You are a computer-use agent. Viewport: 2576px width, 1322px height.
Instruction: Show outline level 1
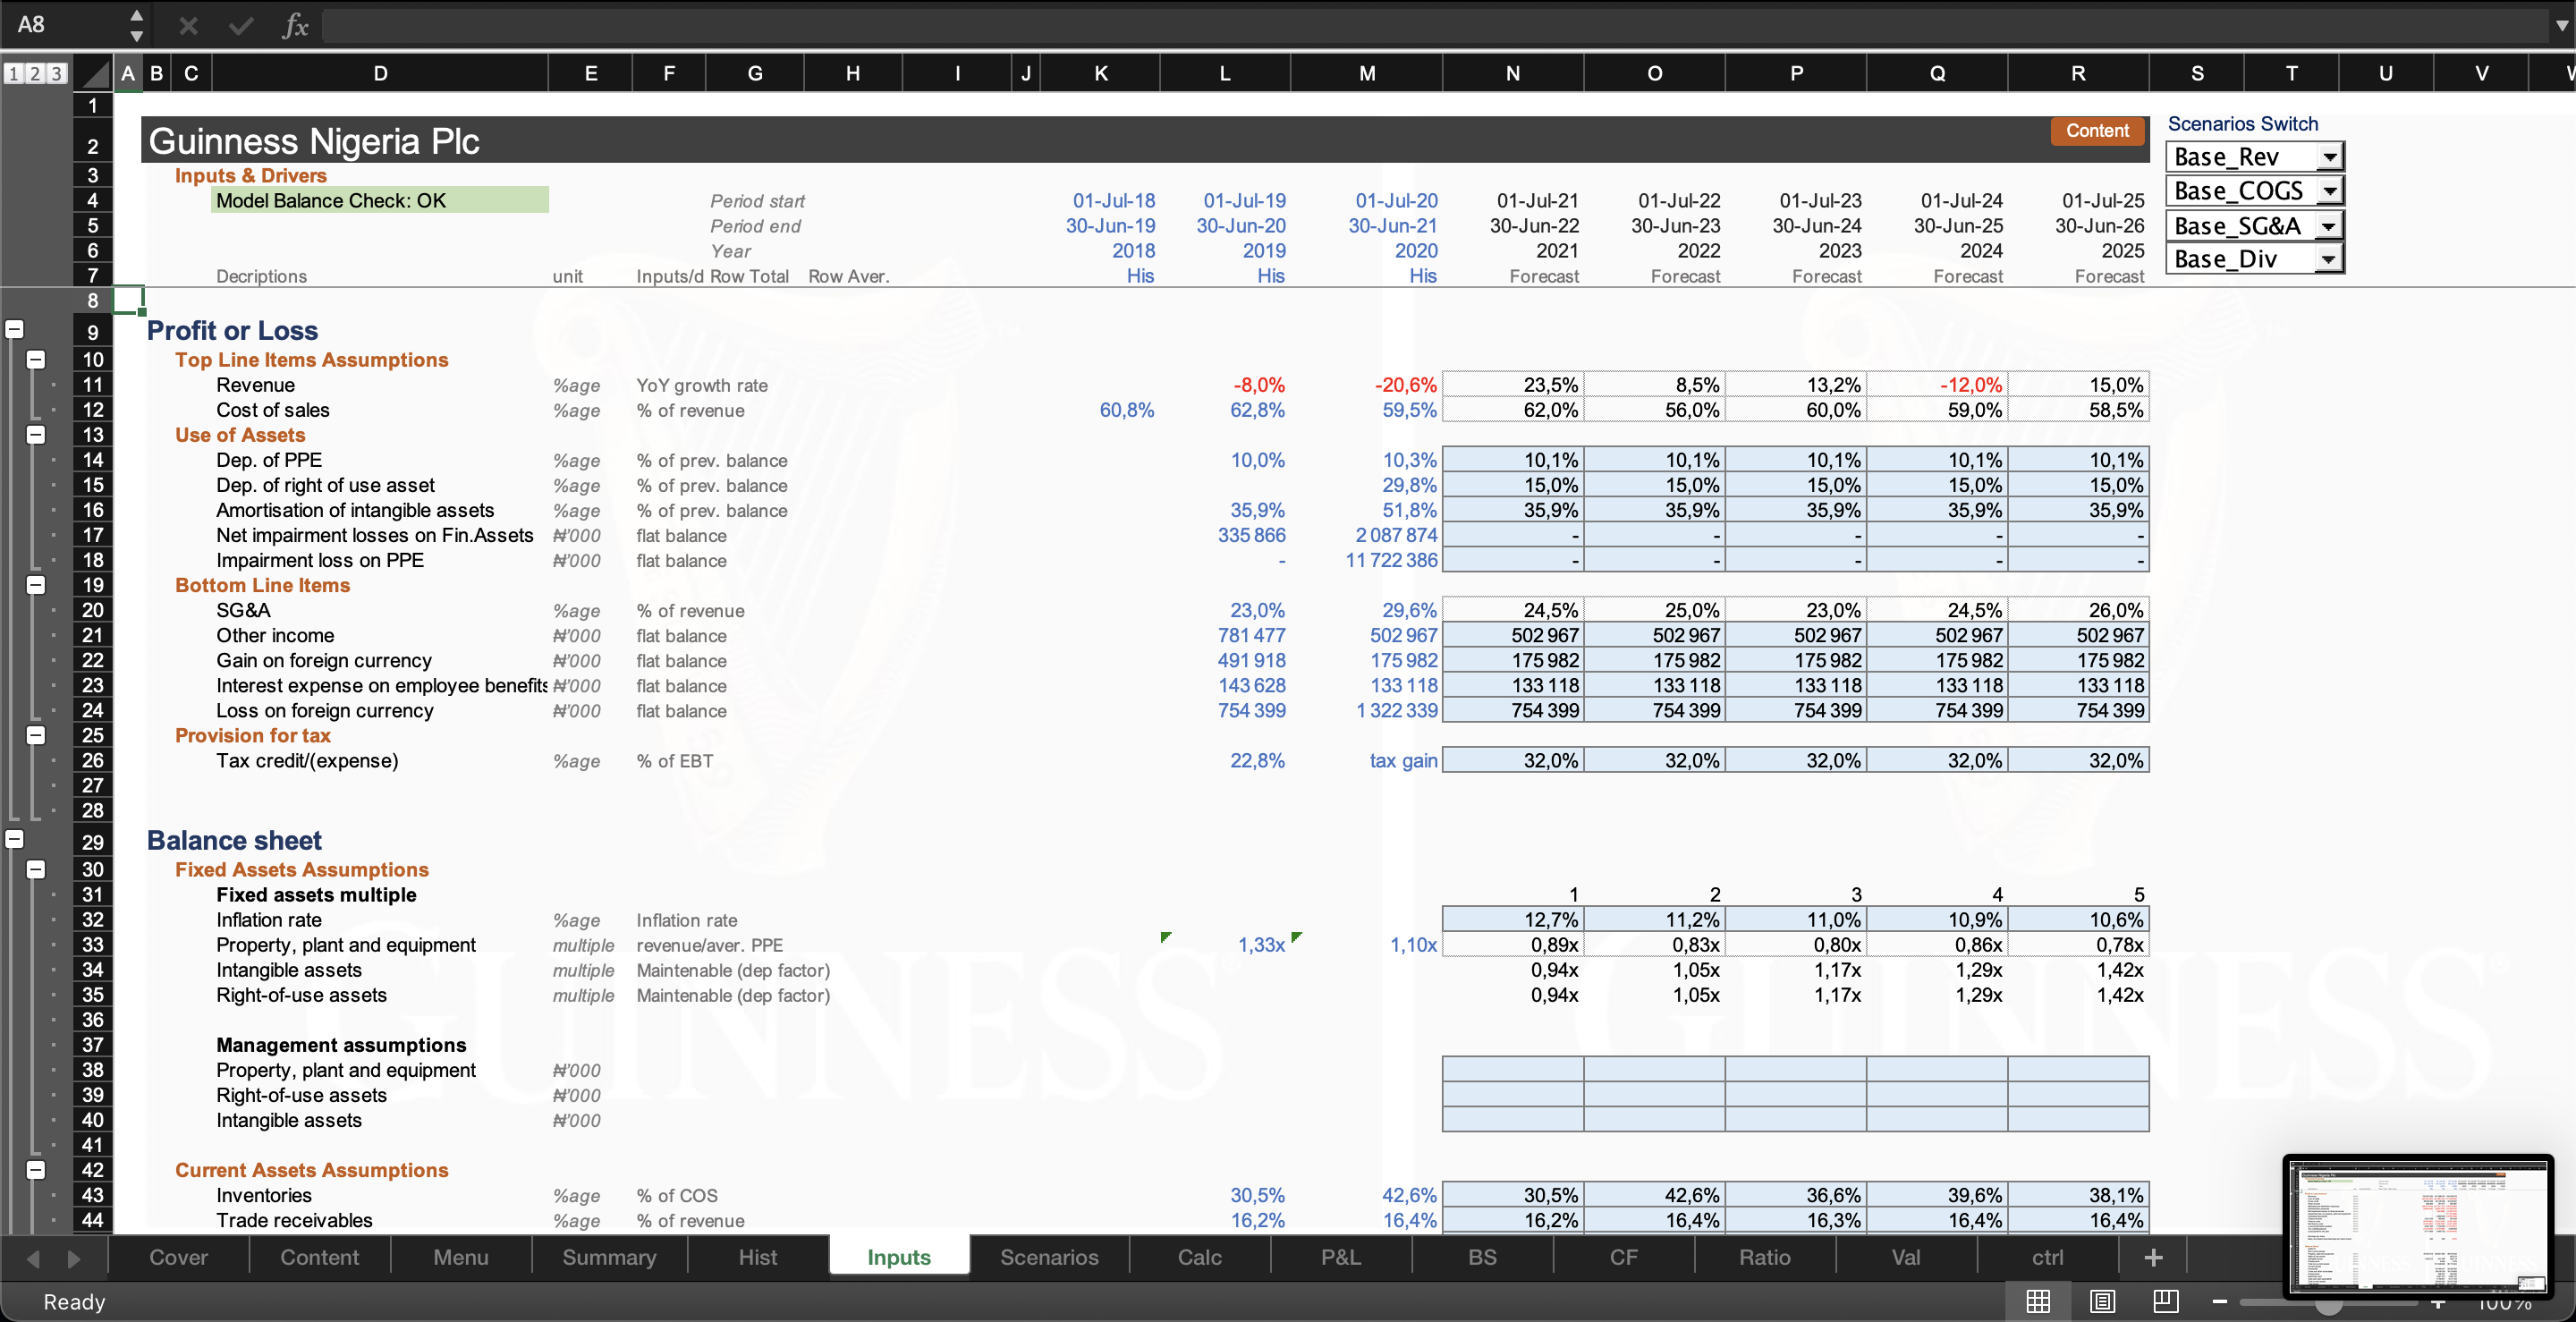(x=13, y=73)
